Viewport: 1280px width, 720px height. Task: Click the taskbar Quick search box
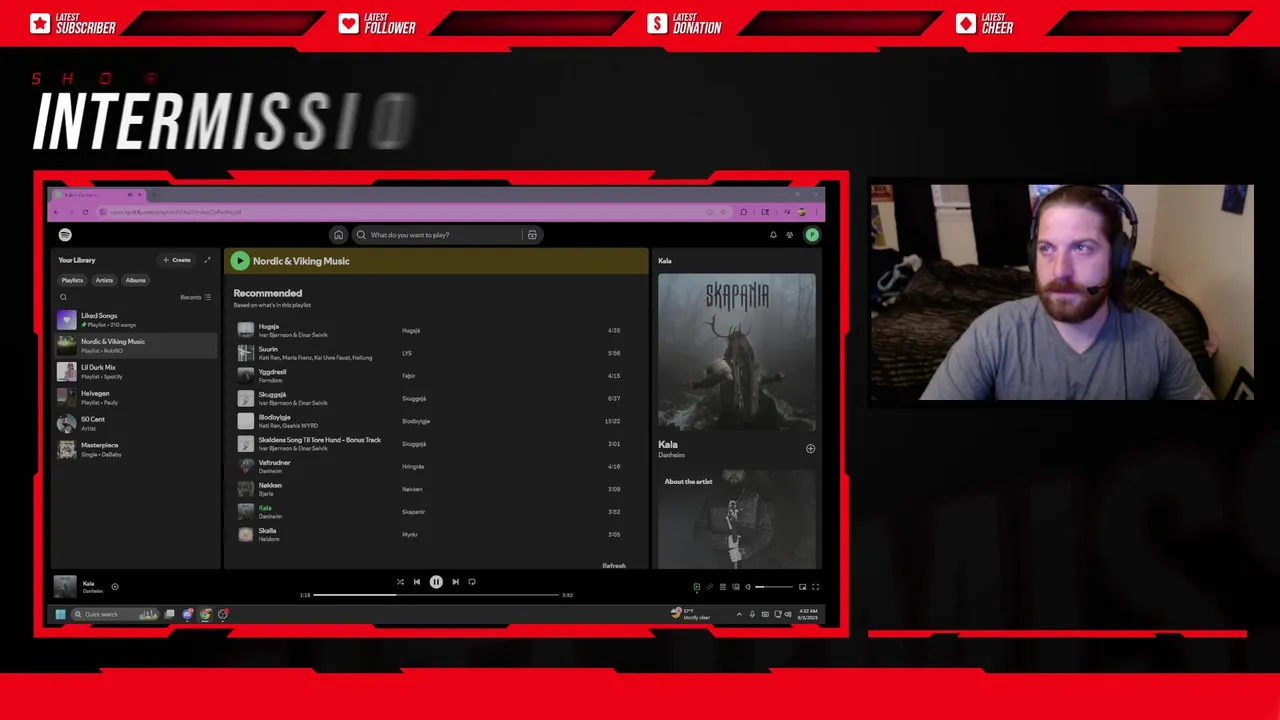(115, 614)
